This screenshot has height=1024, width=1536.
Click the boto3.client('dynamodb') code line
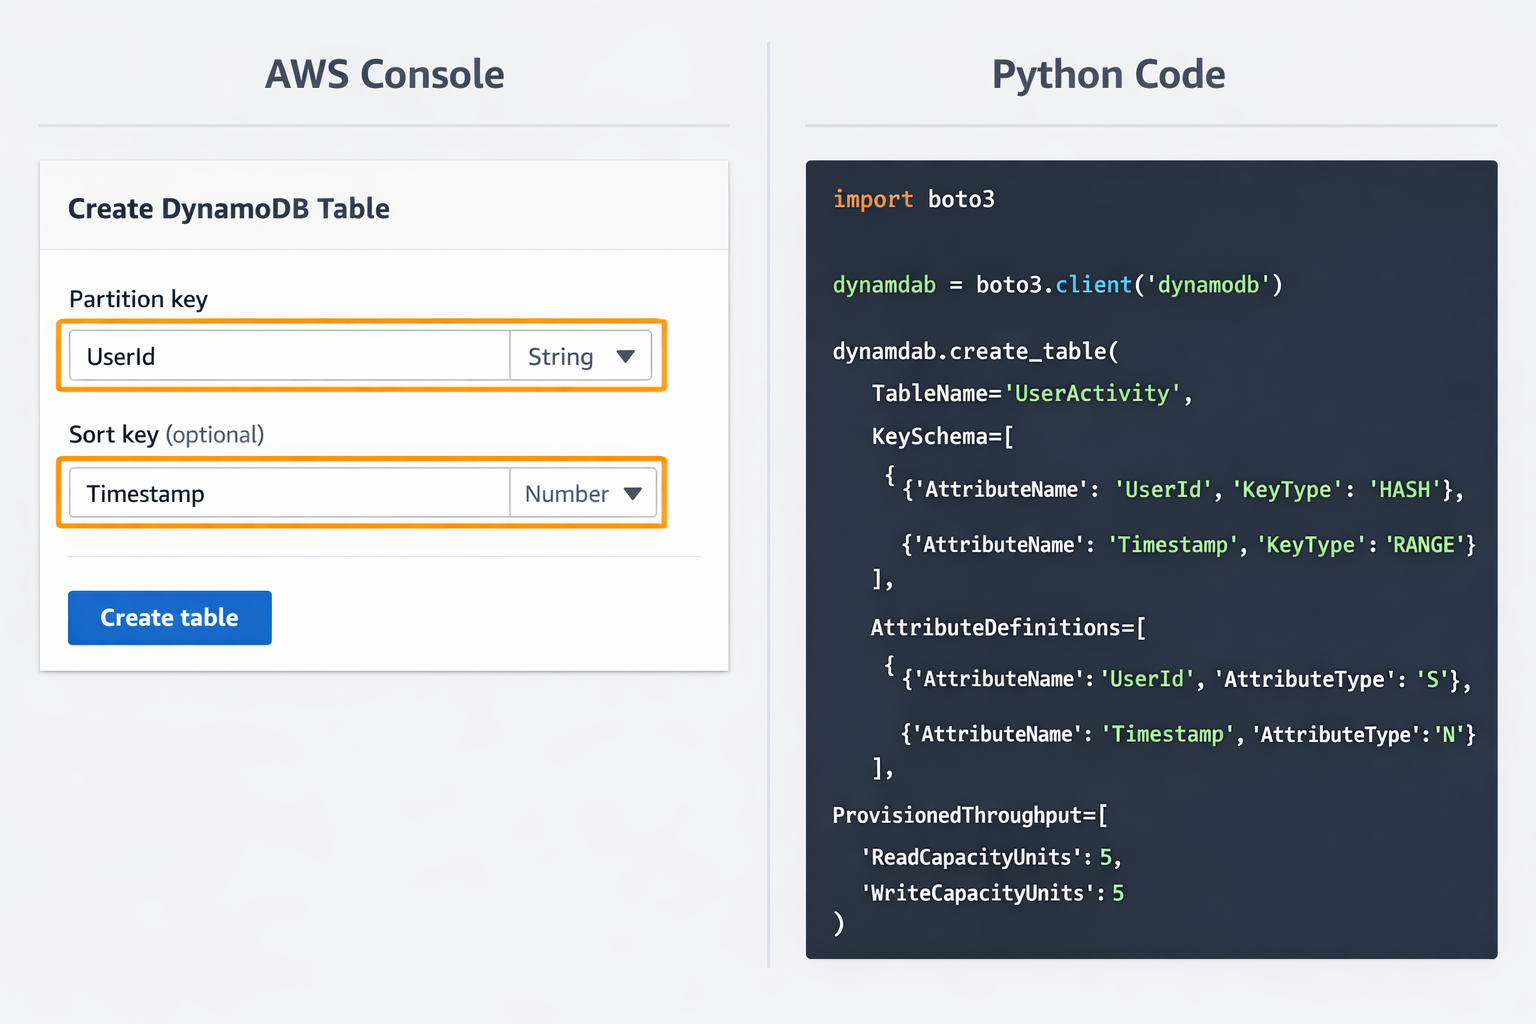(x=1057, y=285)
